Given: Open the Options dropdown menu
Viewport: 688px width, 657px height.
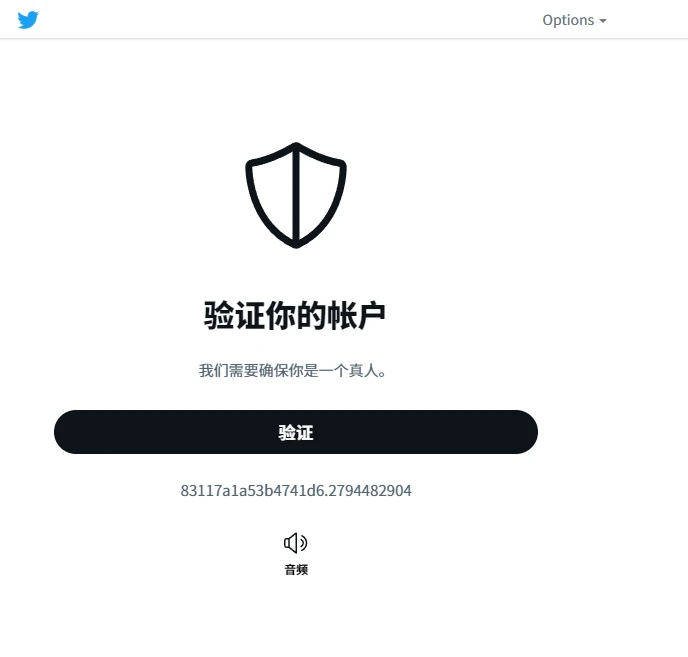Looking at the screenshot, I should [x=574, y=20].
